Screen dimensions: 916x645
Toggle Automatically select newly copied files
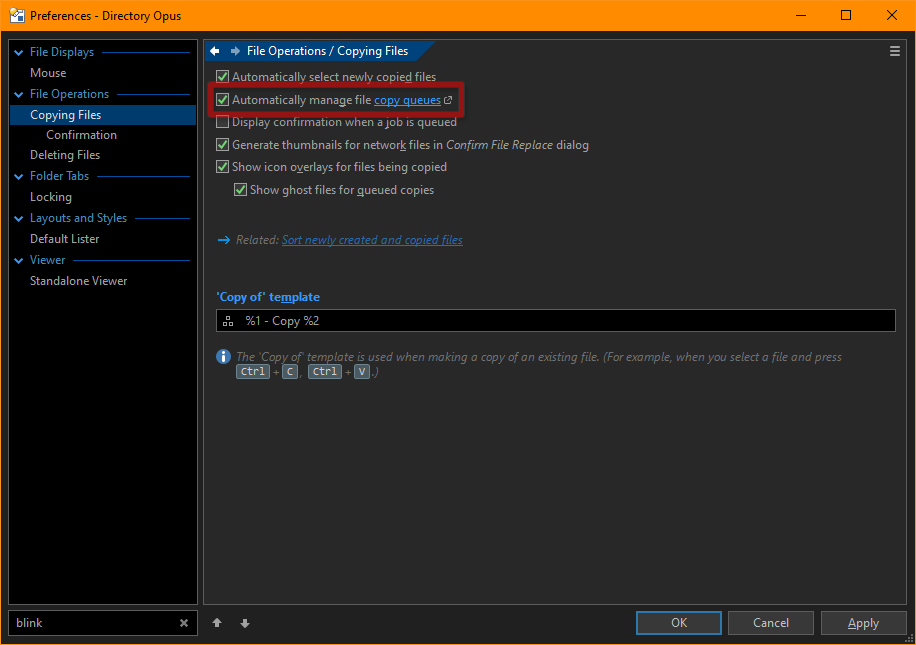(x=223, y=77)
